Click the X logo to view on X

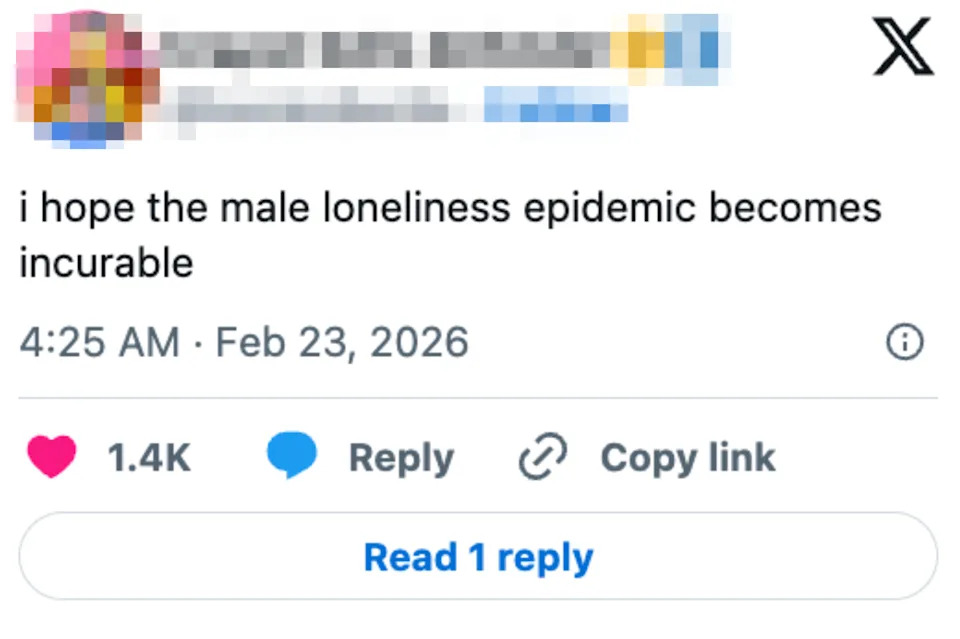tap(903, 46)
